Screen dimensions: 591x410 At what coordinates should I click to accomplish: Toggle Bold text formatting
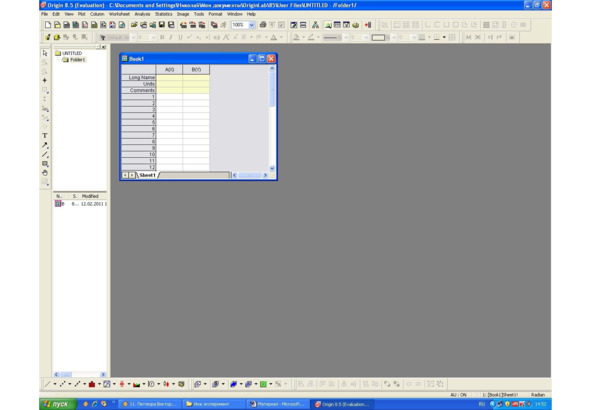(x=162, y=37)
